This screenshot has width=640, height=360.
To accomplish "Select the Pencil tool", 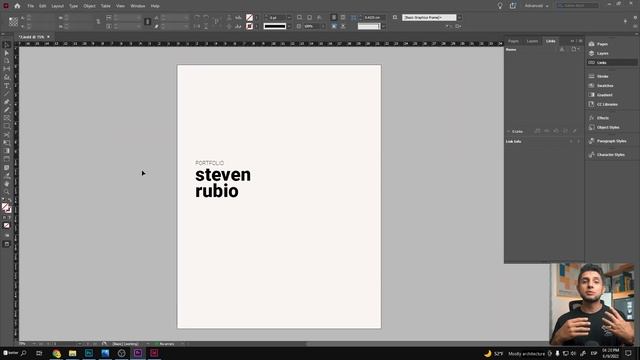I will (7, 110).
